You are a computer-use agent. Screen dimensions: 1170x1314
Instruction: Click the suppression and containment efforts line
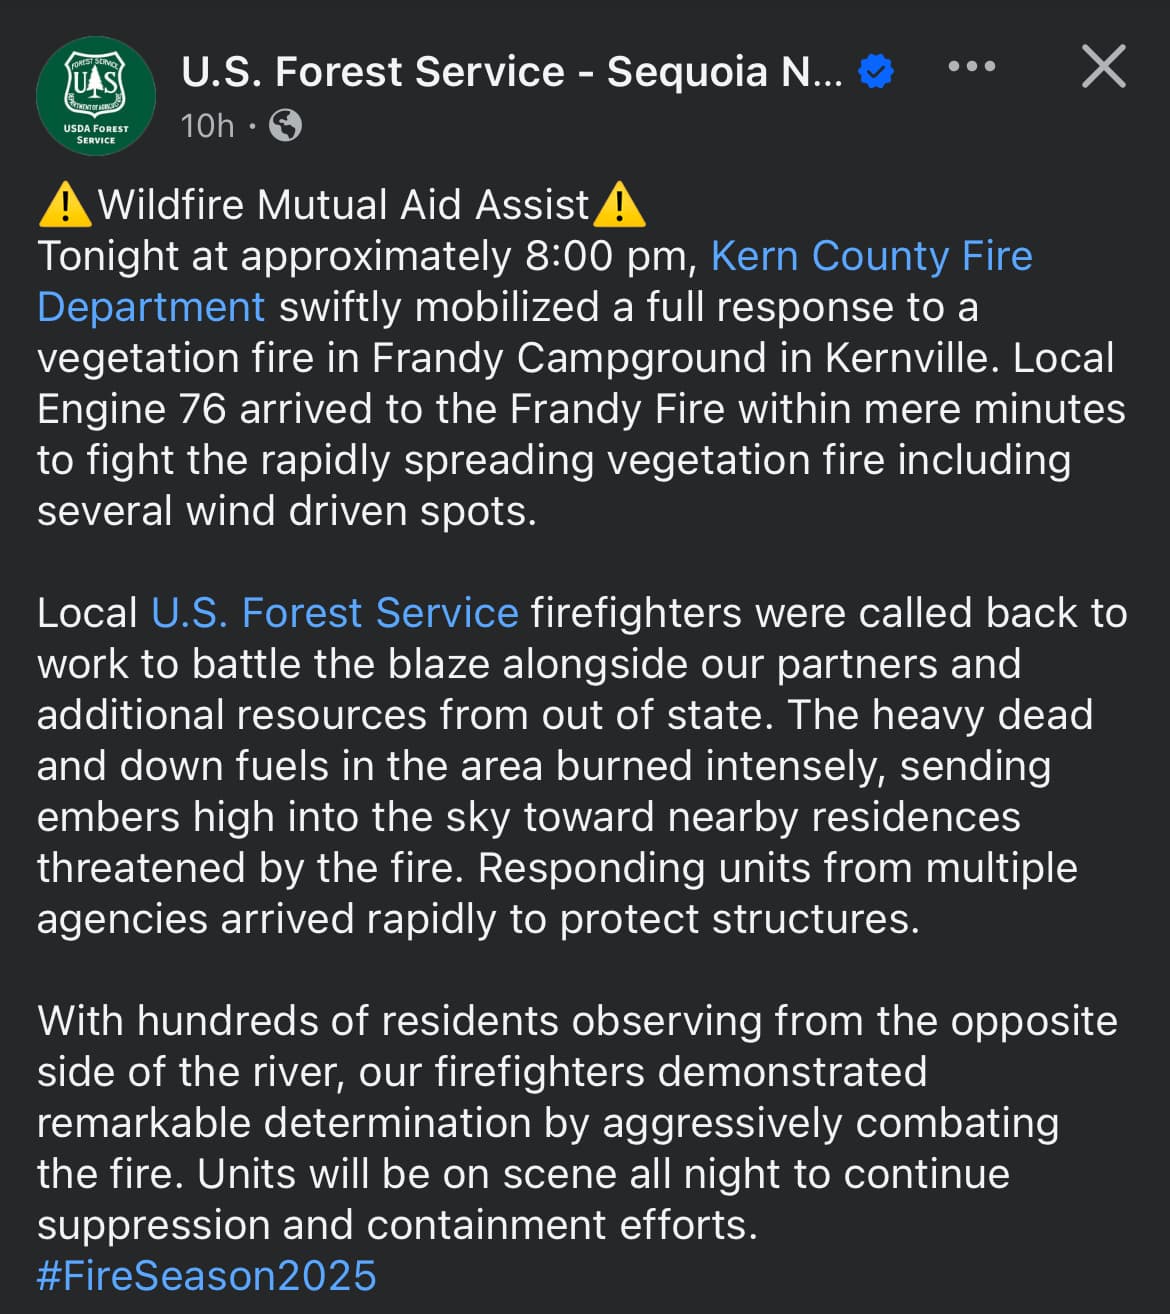click(397, 1225)
